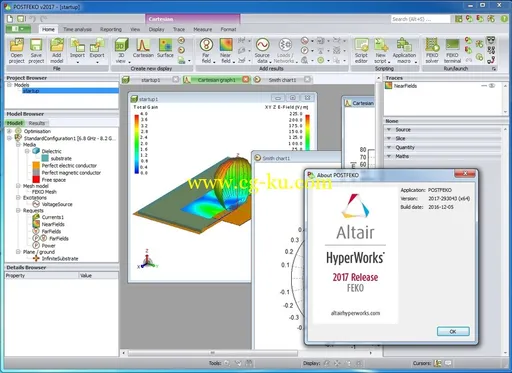Open the Results tab in Model Browser

(37, 123)
